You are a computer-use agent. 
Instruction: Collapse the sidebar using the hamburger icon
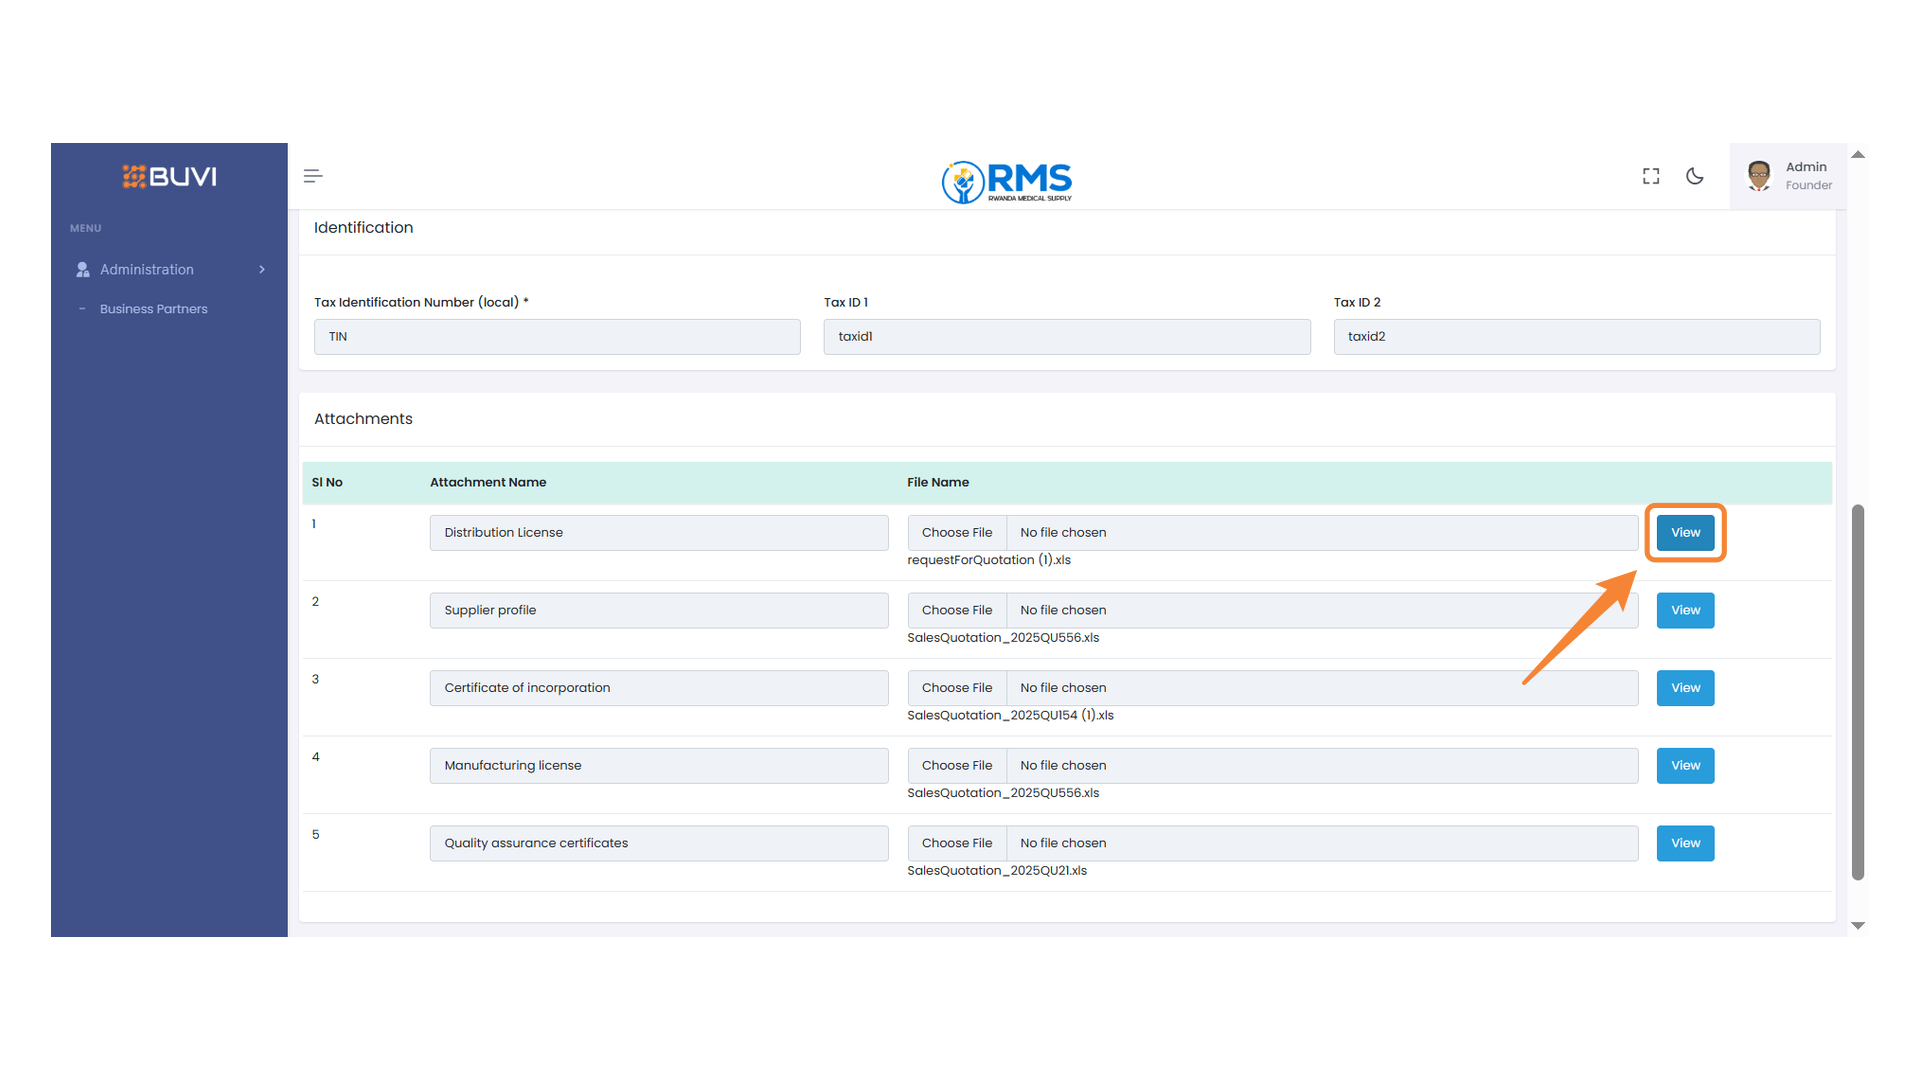pyautogui.click(x=312, y=175)
